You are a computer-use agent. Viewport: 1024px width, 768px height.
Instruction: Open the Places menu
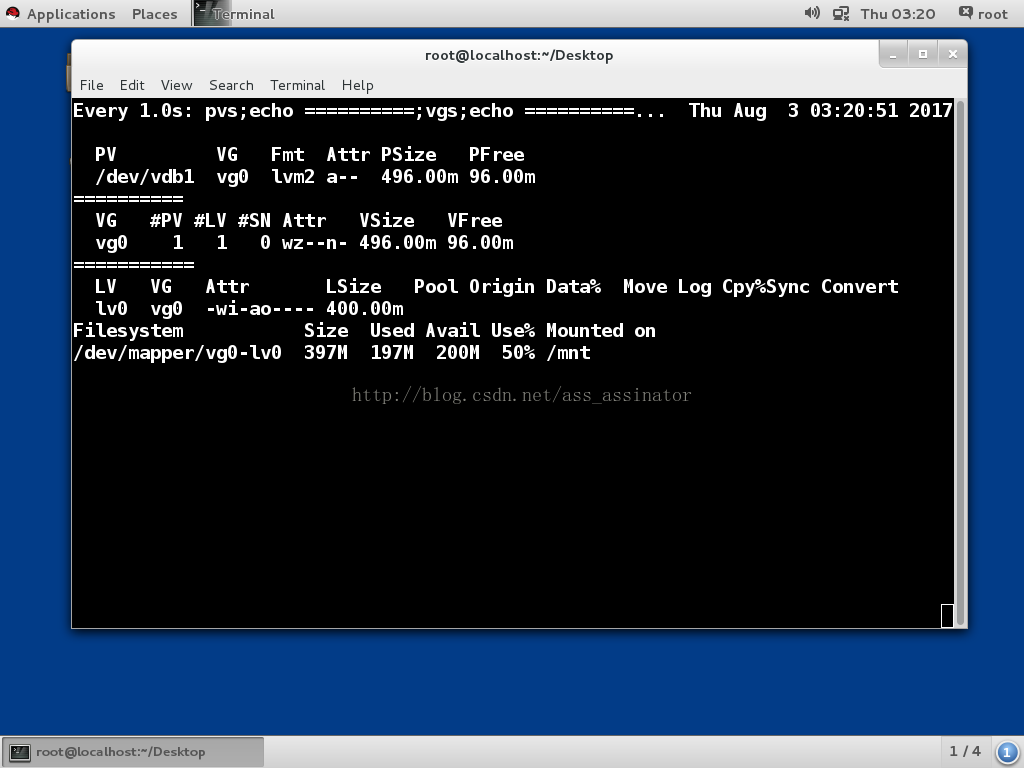[x=154, y=14]
